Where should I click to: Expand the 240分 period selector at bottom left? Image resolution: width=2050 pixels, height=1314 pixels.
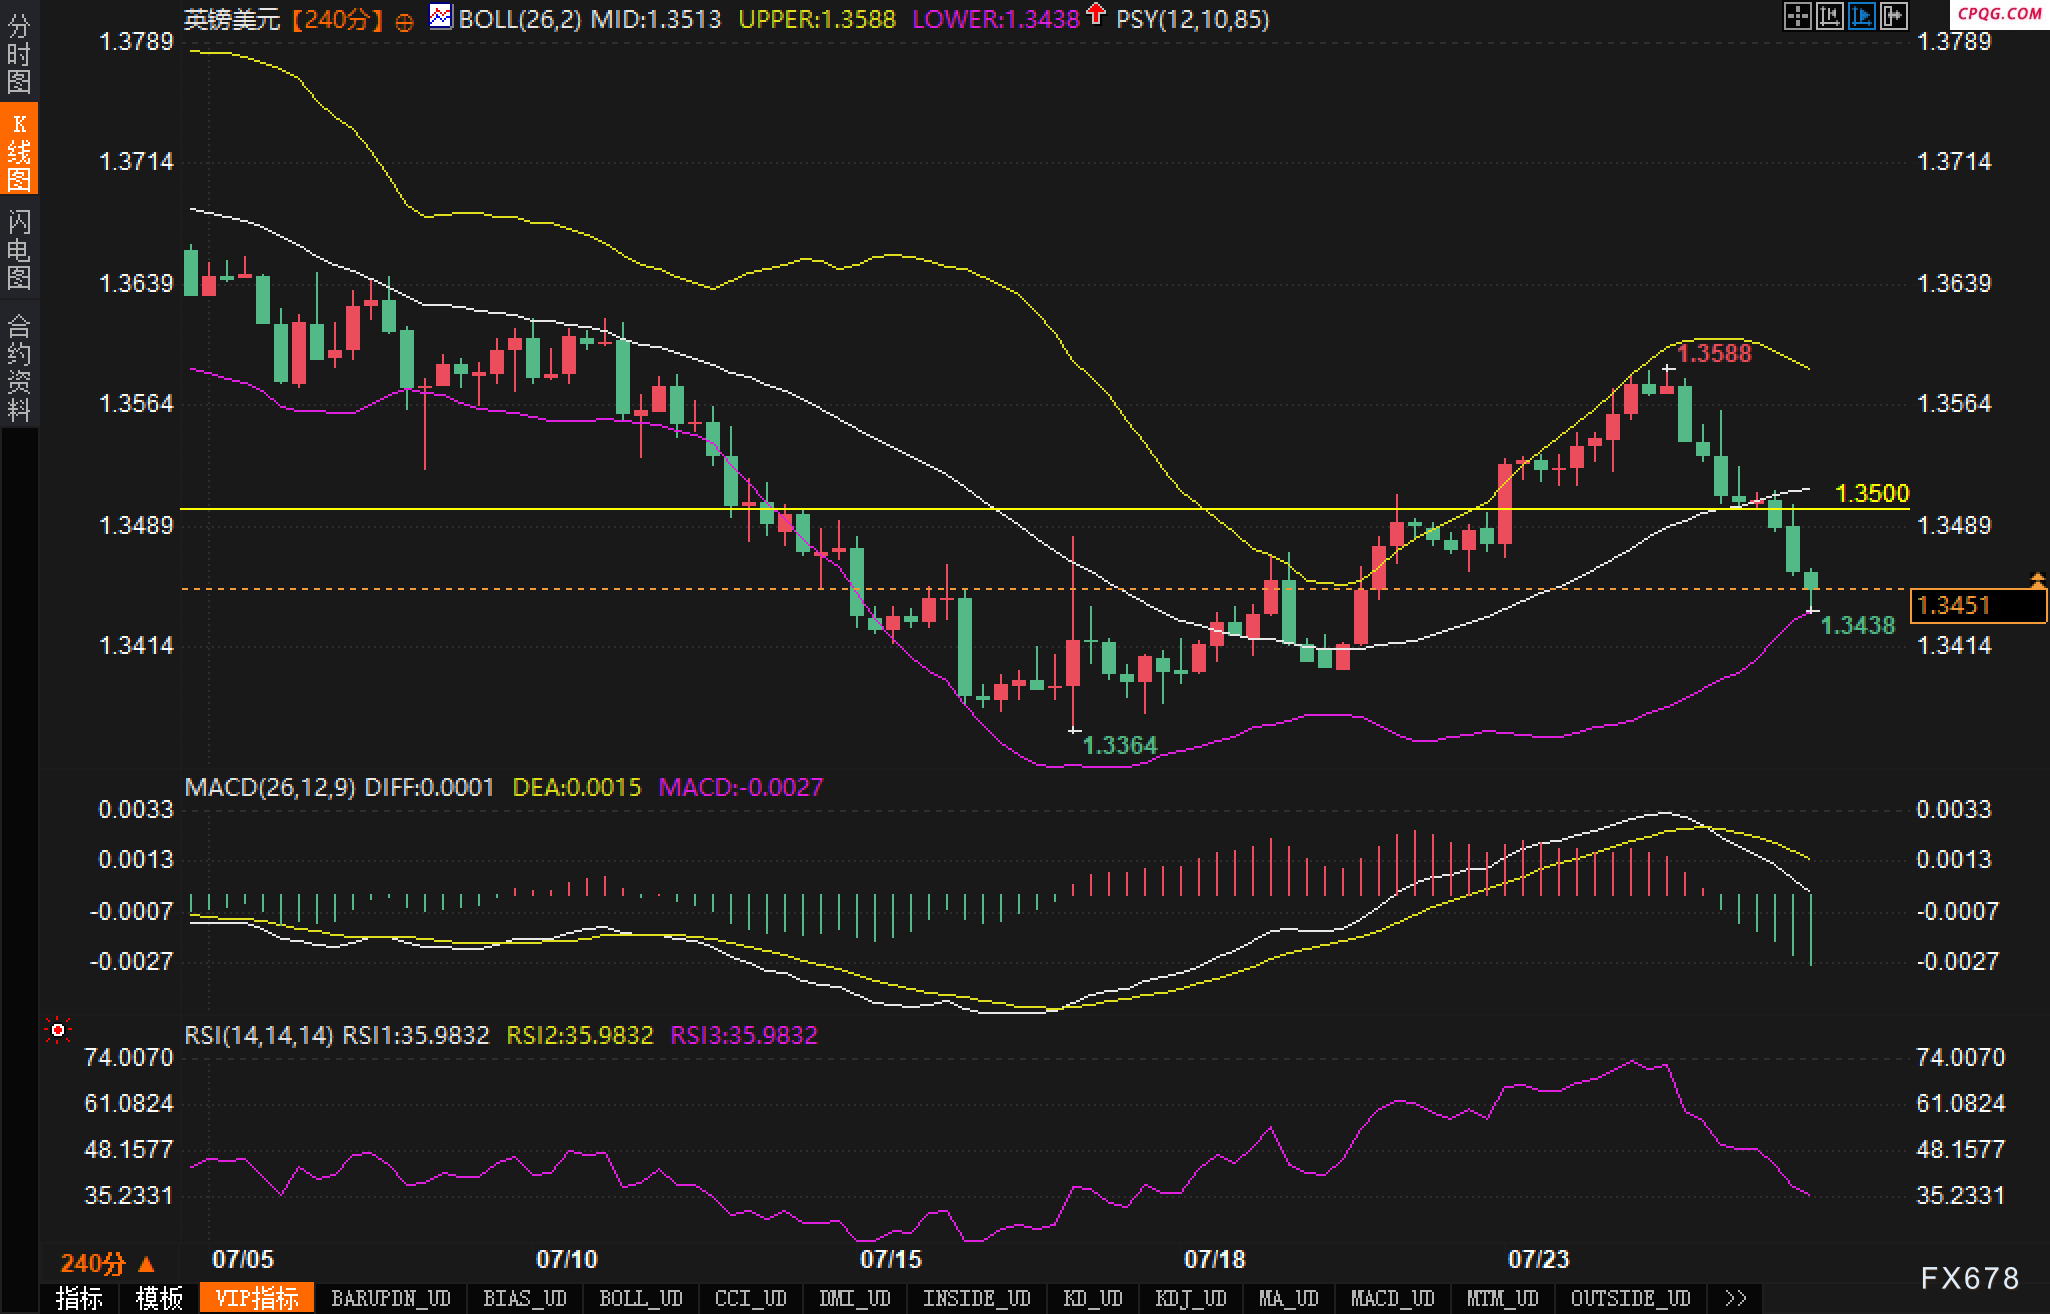point(107,1263)
